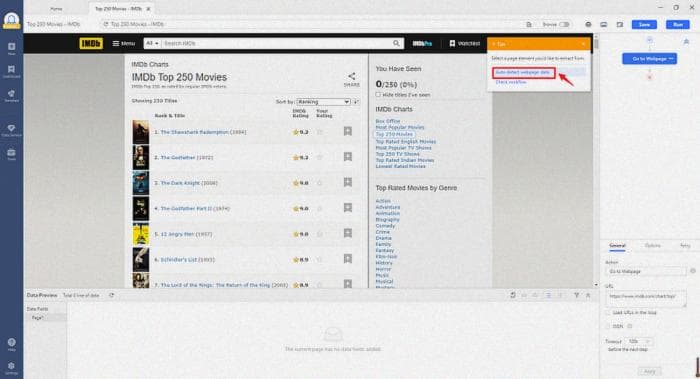Click watchlist bookmark for The Shawshank Redemption
The height and width of the screenshot is (379, 700).
tap(348, 131)
